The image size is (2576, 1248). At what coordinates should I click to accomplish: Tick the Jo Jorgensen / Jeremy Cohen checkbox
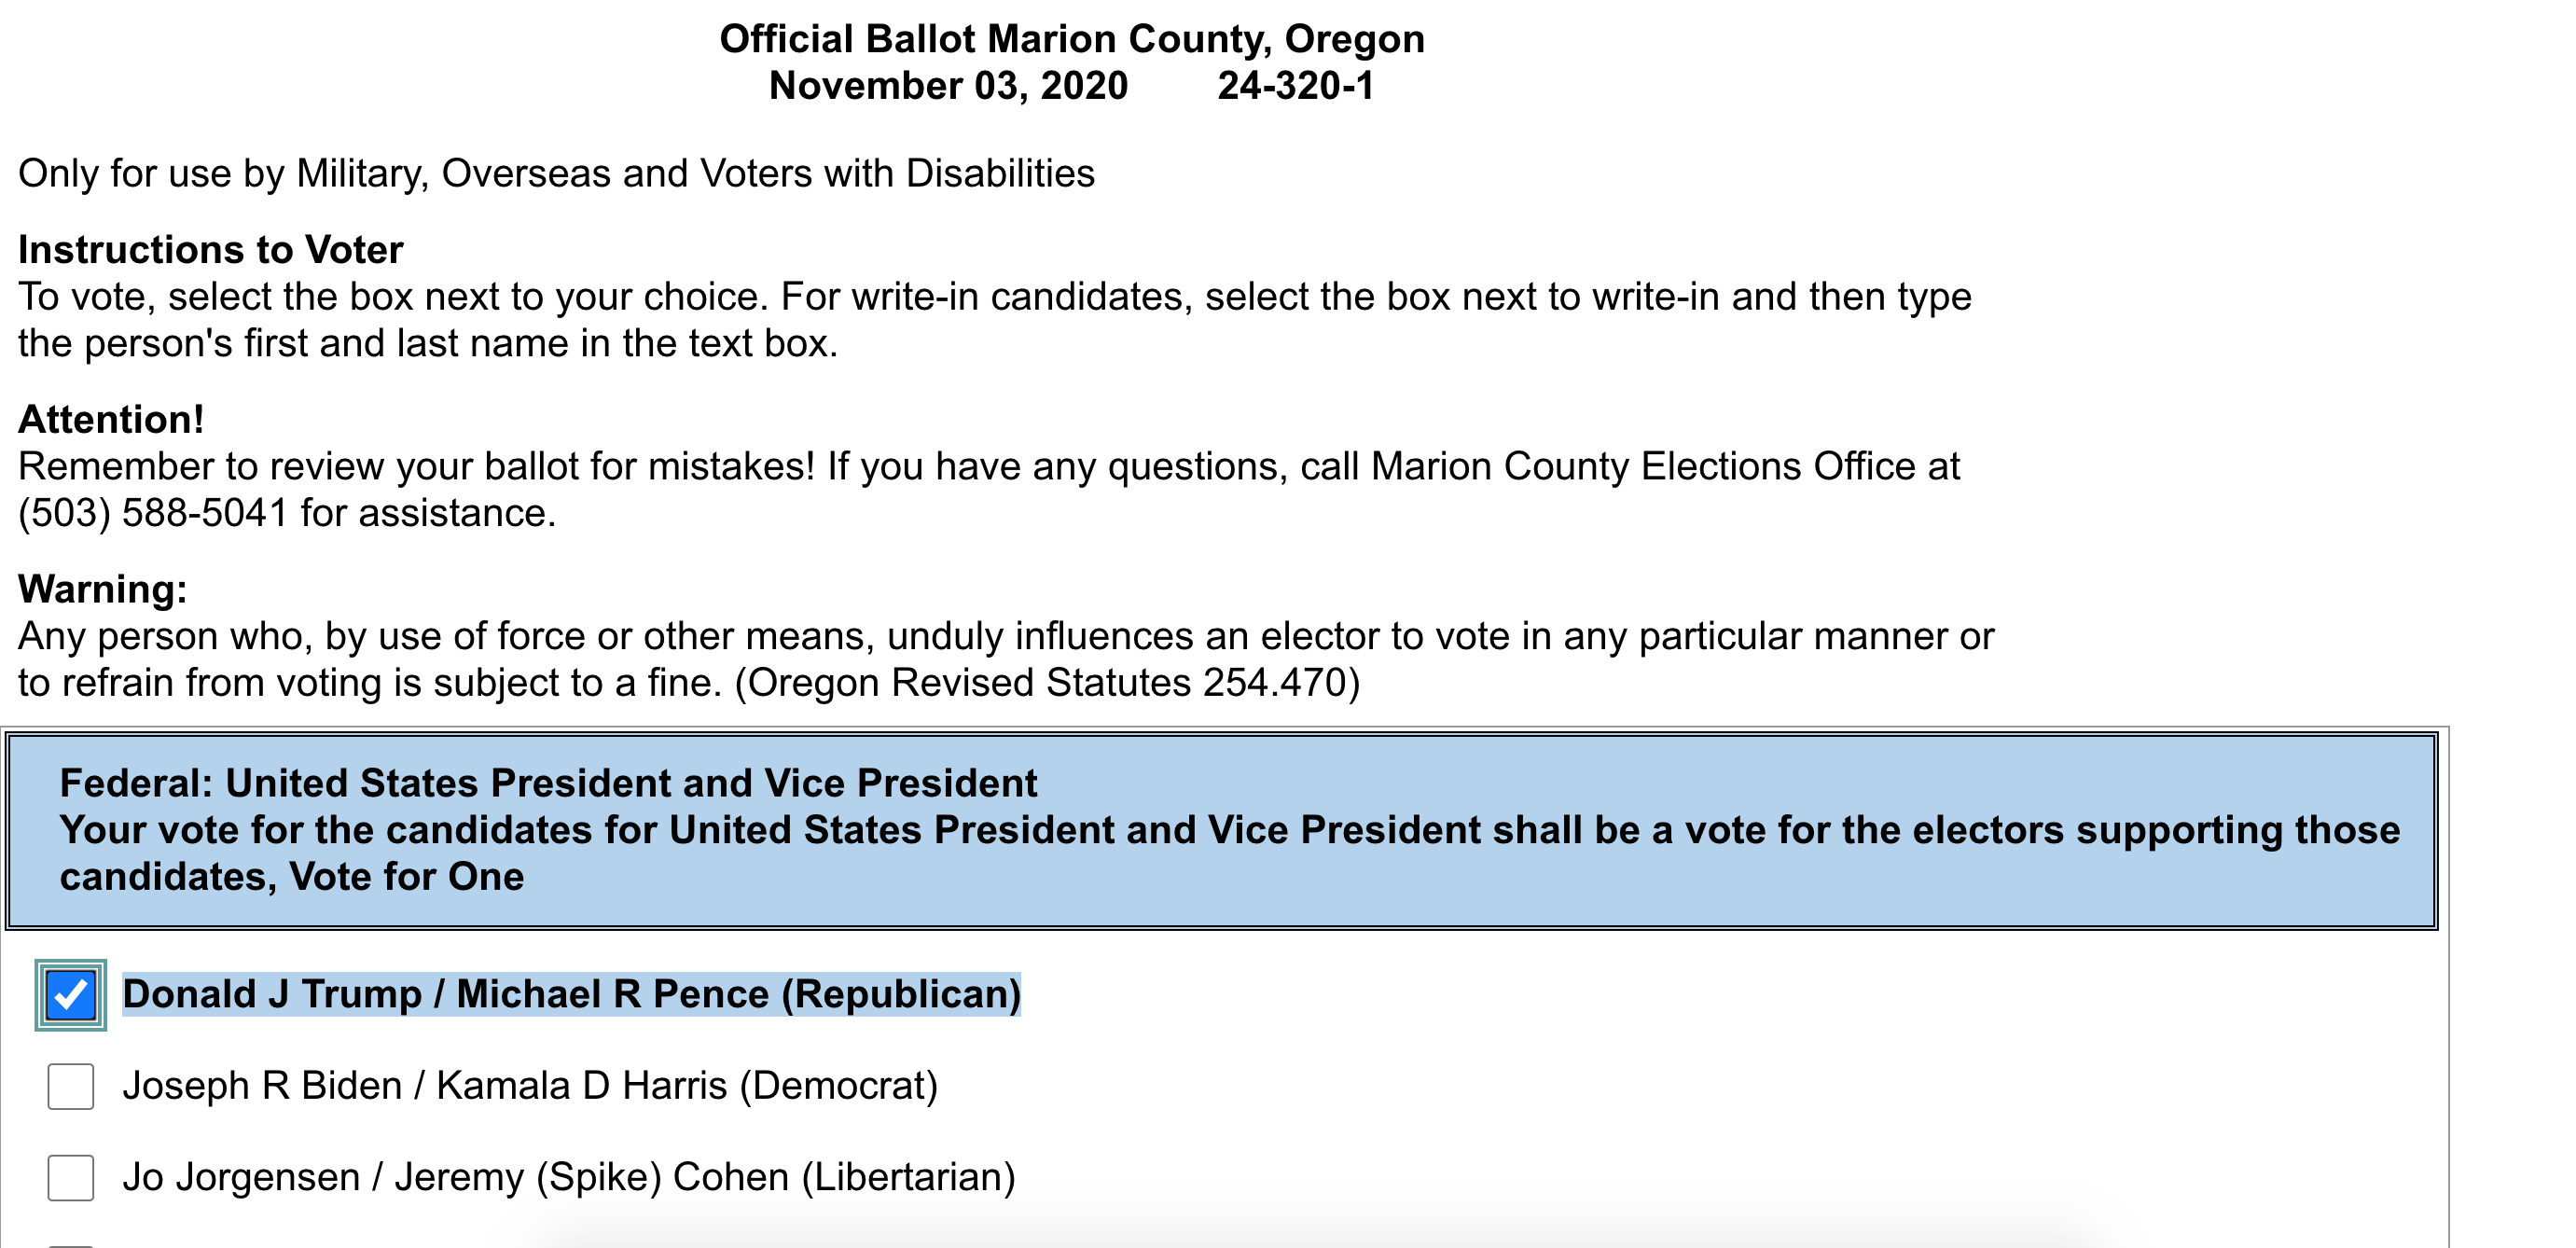[x=71, y=1177]
